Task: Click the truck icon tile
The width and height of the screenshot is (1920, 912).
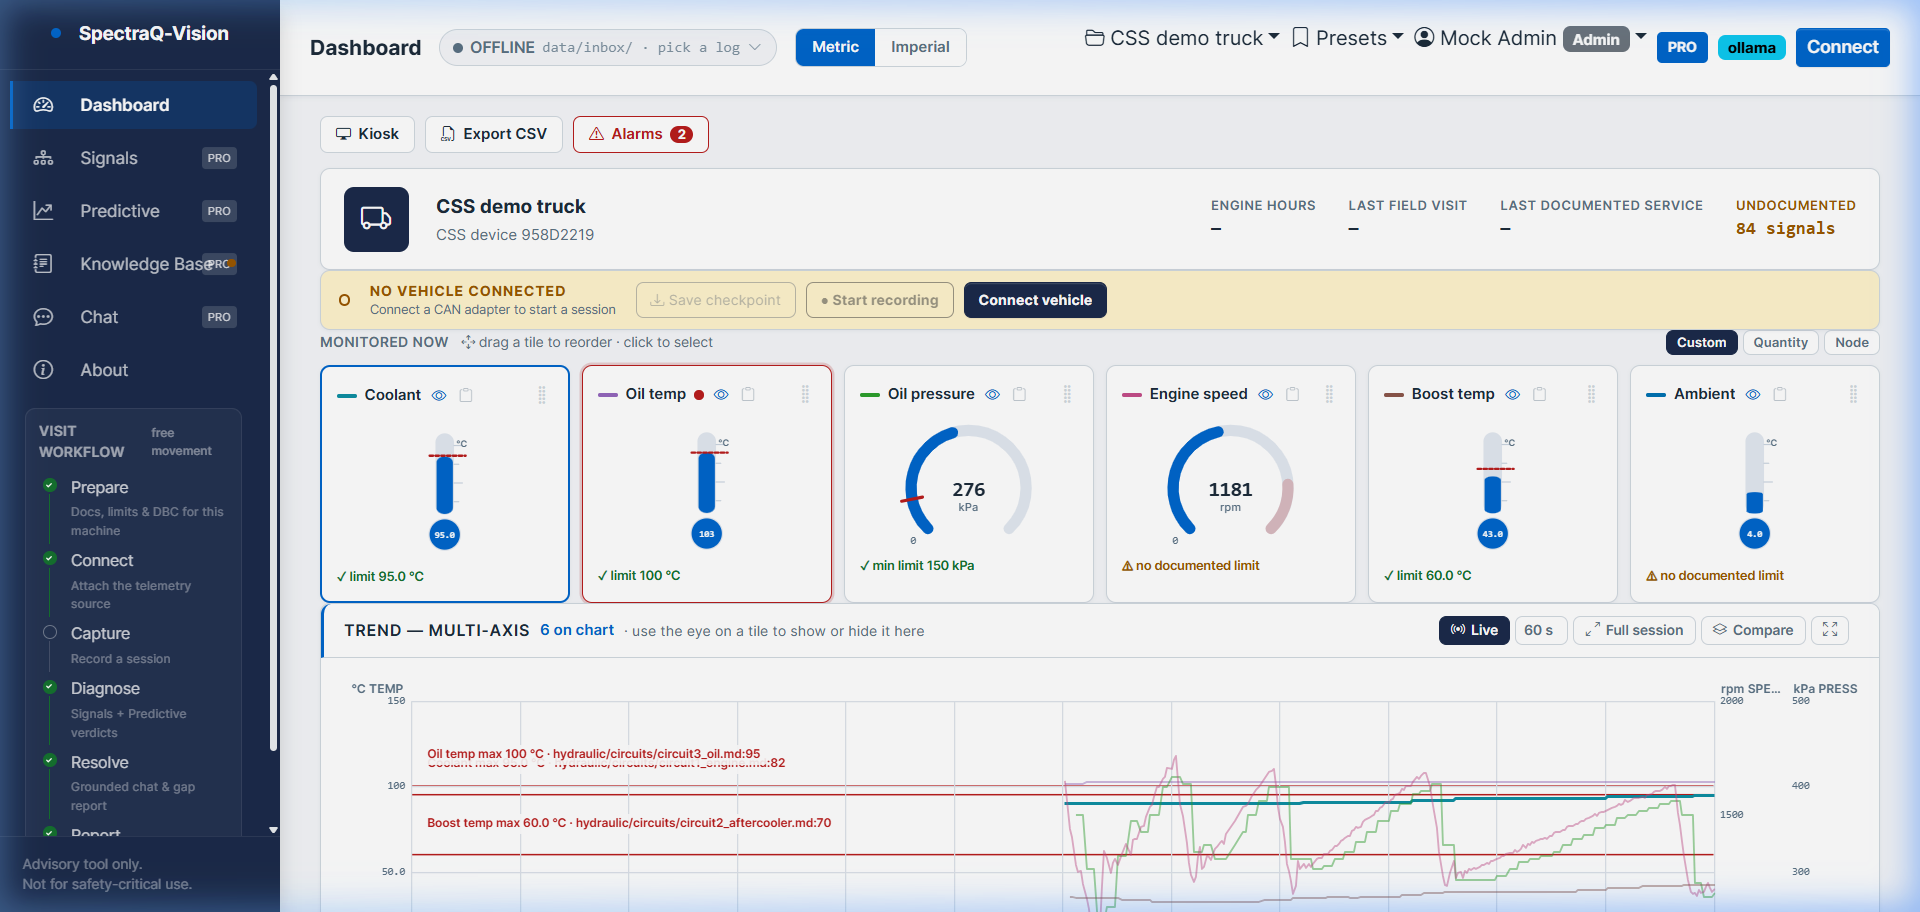Action: click(376, 219)
